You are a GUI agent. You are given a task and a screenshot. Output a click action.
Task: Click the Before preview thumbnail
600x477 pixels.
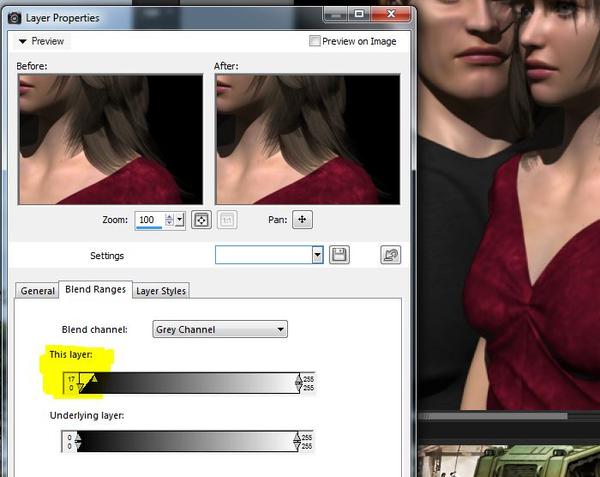pos(110,139)
